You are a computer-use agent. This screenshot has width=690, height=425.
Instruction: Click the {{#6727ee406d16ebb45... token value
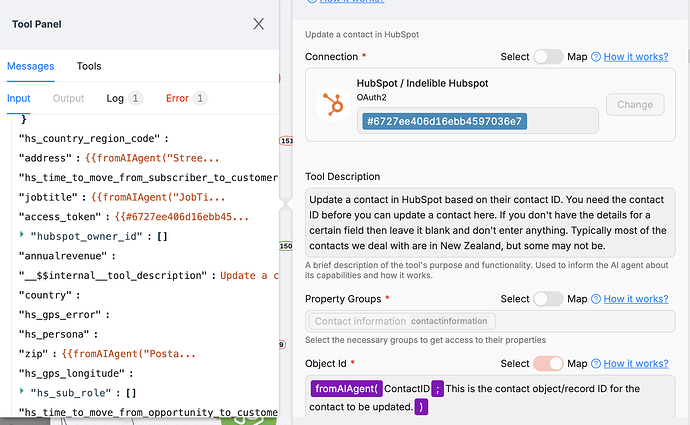[x=181, y=216]
